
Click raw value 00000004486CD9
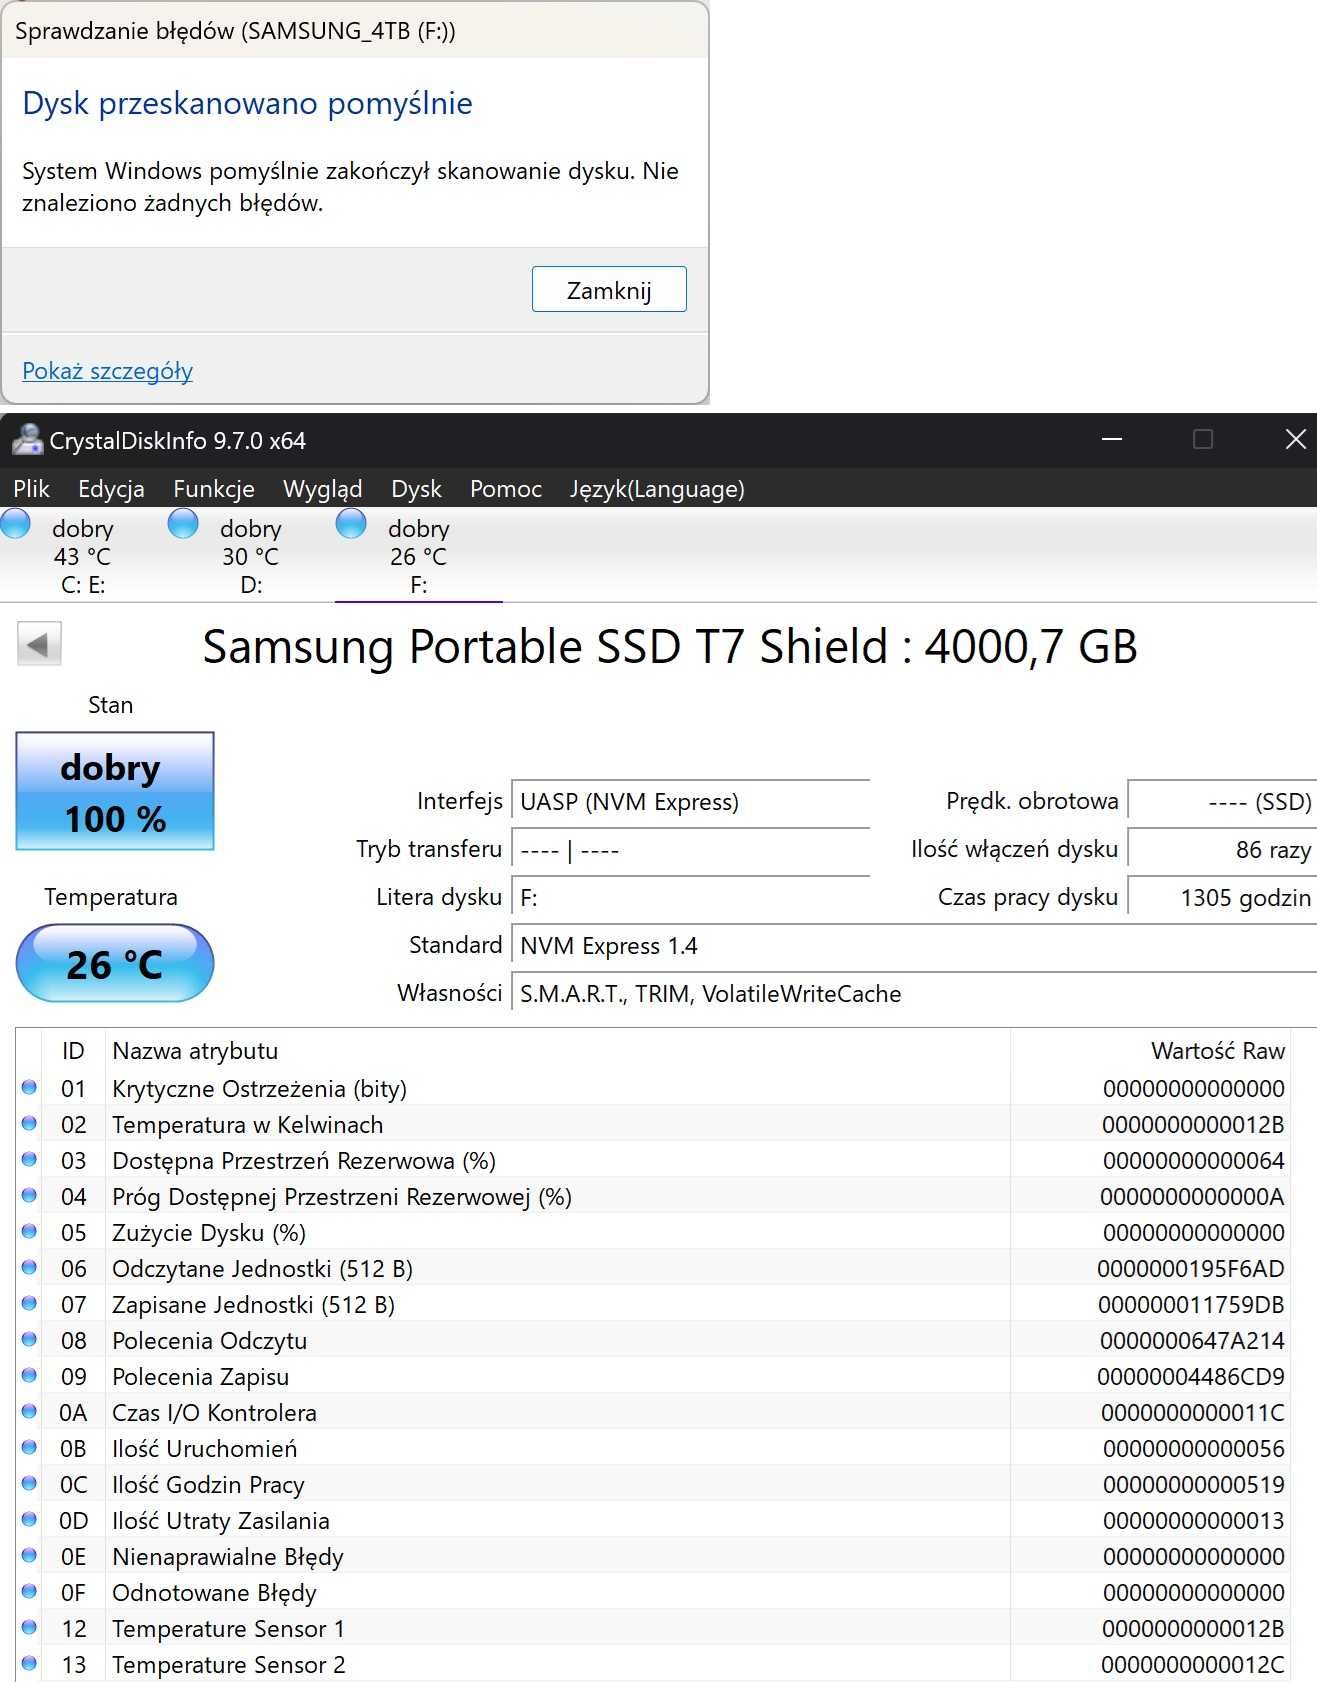pos(1190,1377)
